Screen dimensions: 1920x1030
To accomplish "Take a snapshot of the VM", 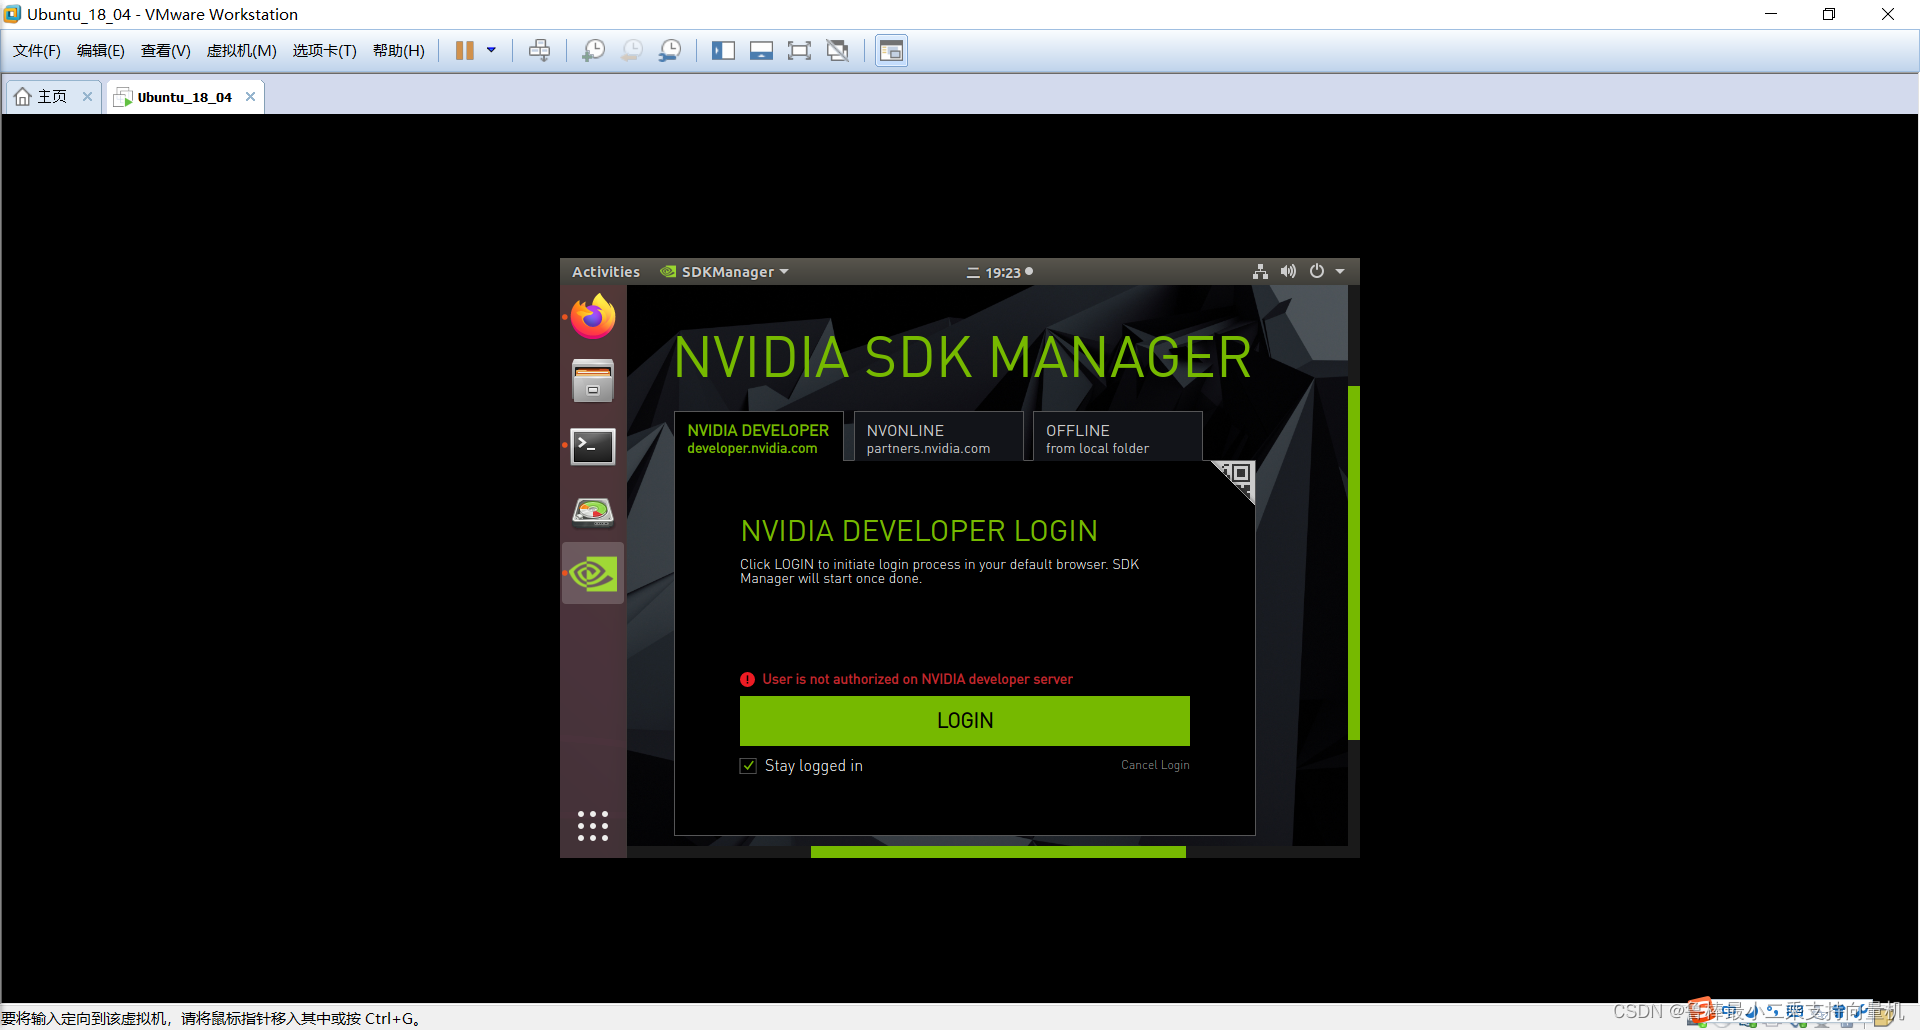I will point(594,51).
